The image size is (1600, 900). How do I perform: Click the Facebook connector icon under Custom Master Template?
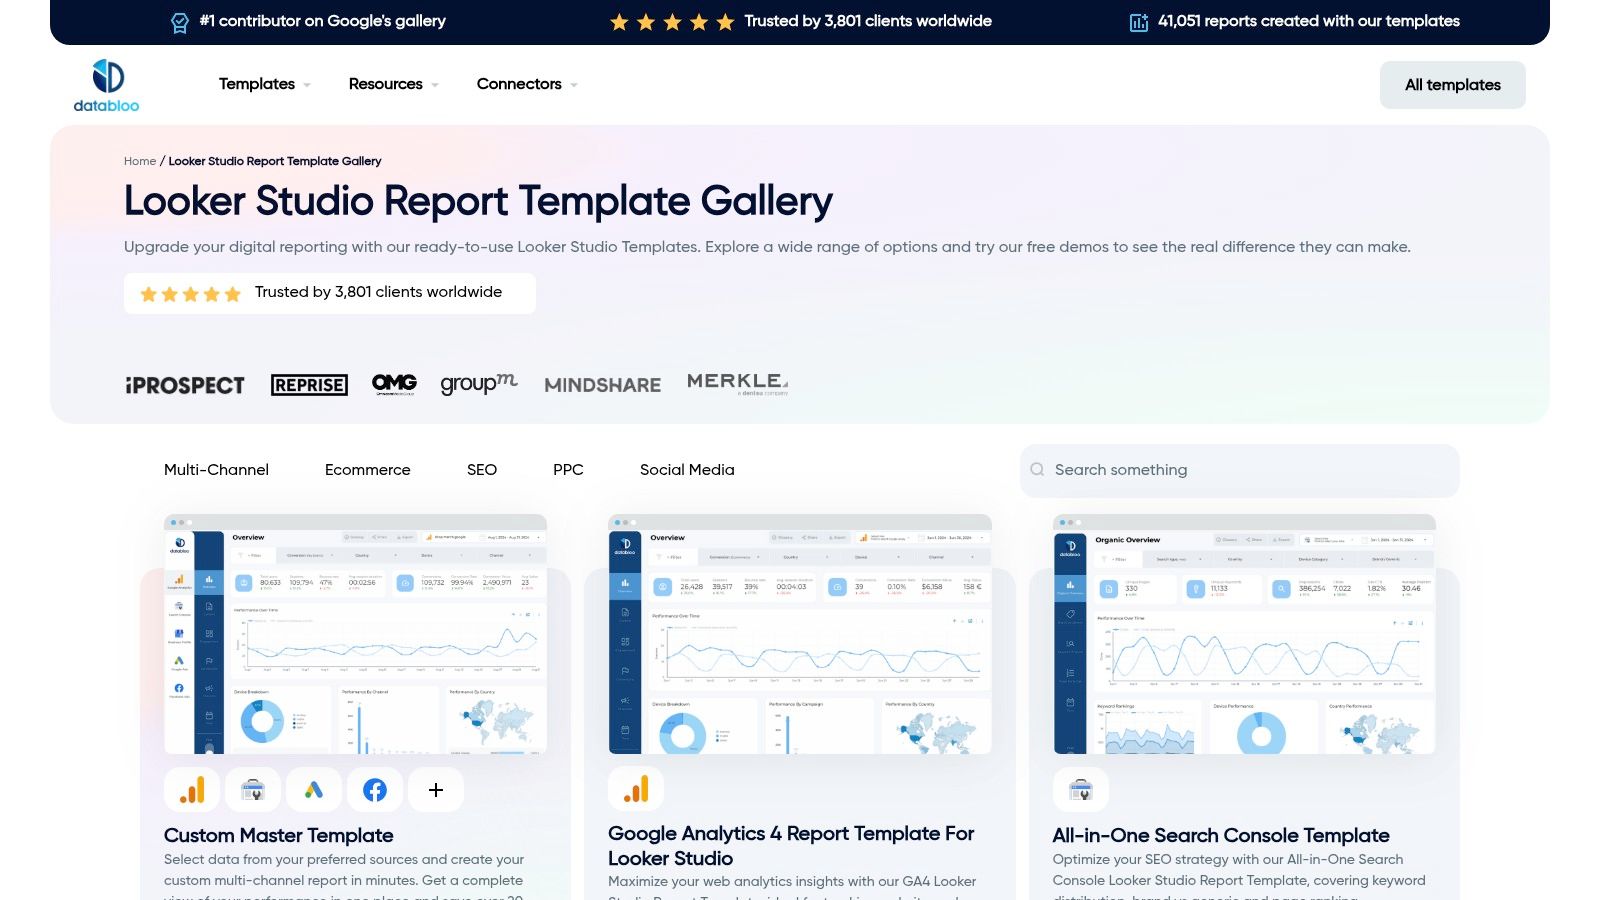pos(375,789)
